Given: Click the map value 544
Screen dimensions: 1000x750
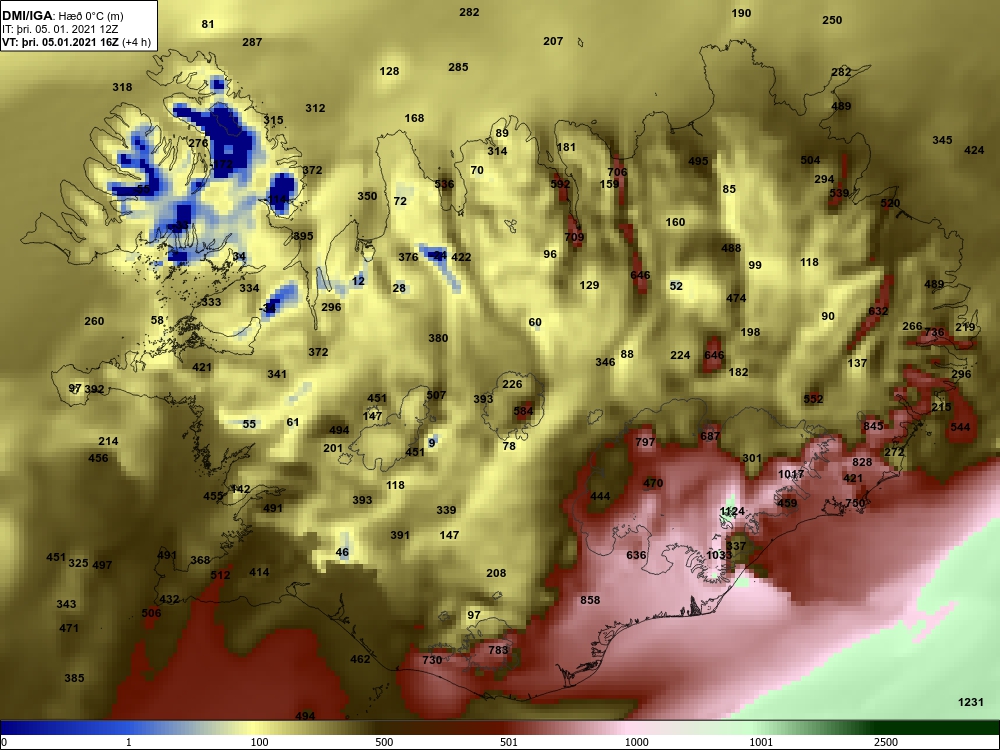Looking at the screenshot, I should click(x=960, y=427).
